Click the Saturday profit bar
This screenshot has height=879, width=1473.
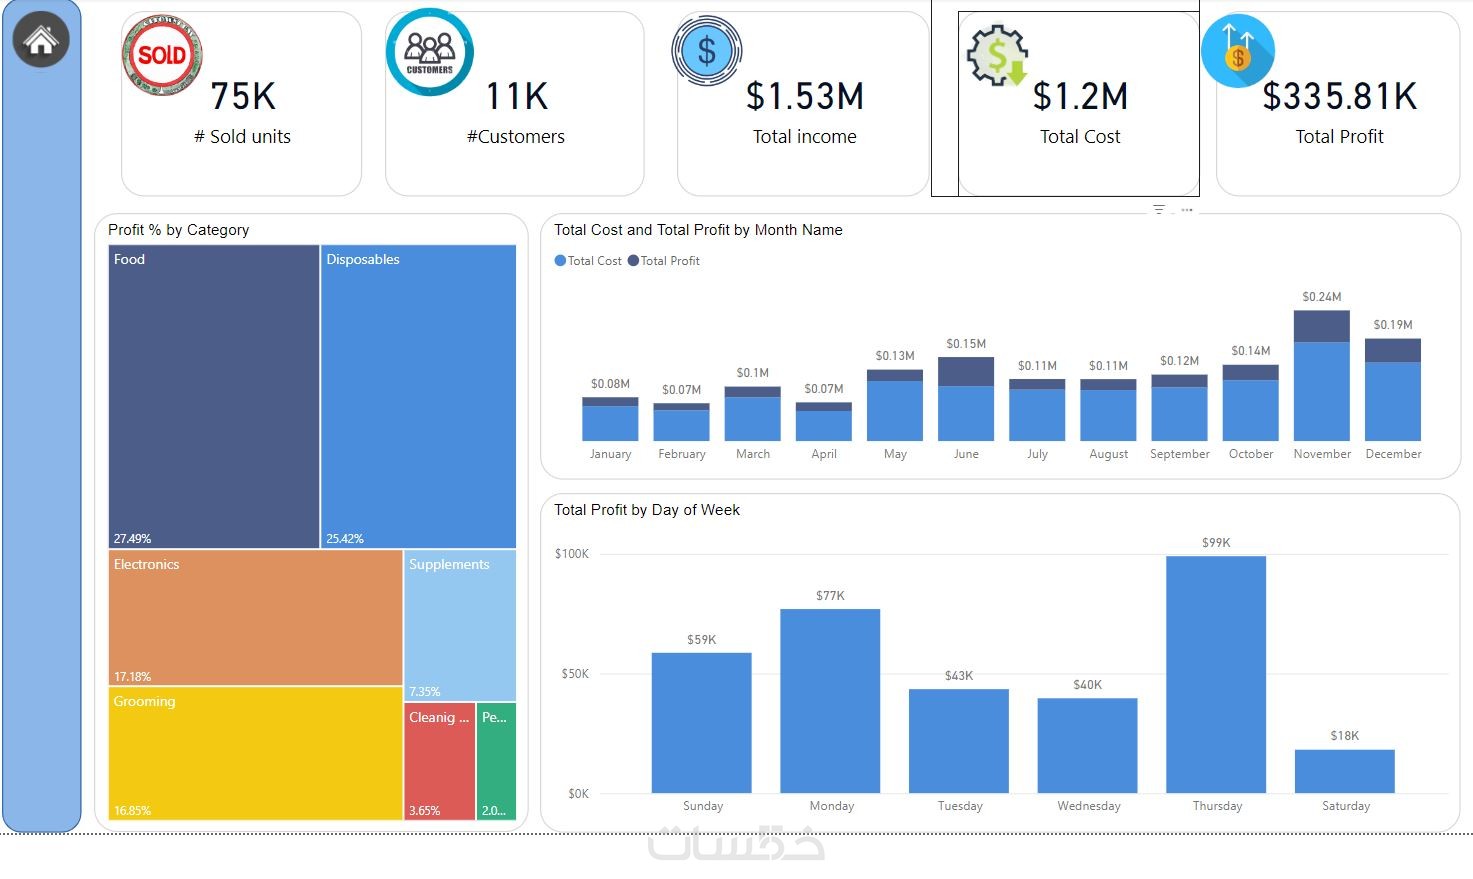click(x=1345, y=772)
